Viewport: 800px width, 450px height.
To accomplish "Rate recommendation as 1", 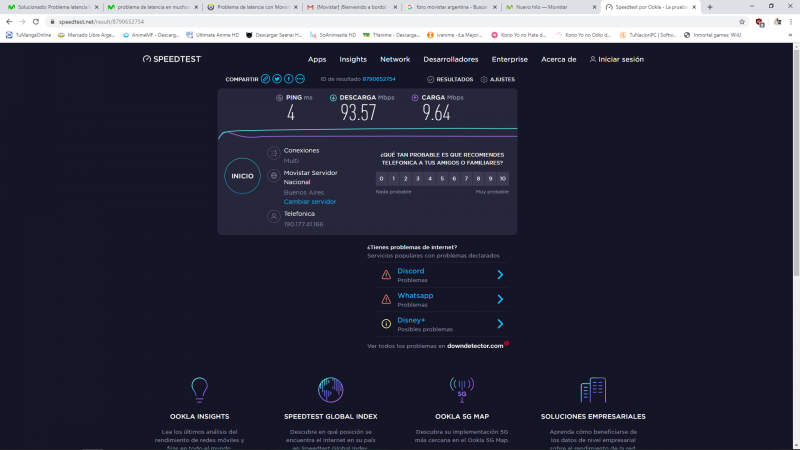I will click(393, 179).
